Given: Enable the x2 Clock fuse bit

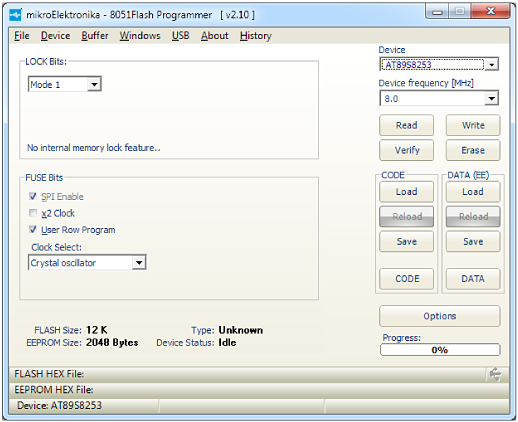Looking at the screenshot, I should 33,213.
